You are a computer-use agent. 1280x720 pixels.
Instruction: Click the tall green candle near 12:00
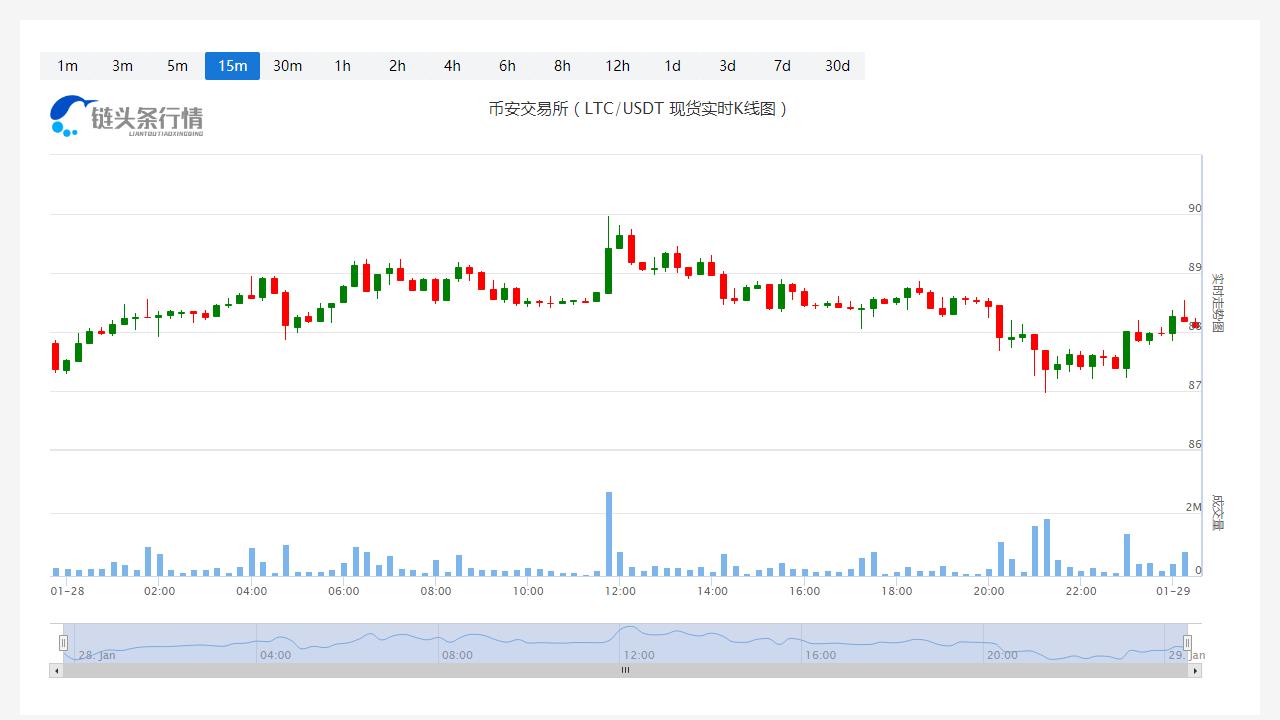(608, 271)
